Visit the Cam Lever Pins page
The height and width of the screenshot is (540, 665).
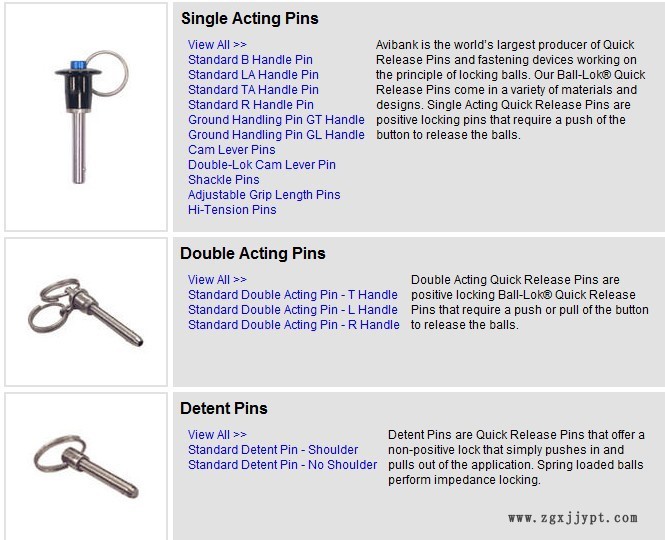[231, 150]
